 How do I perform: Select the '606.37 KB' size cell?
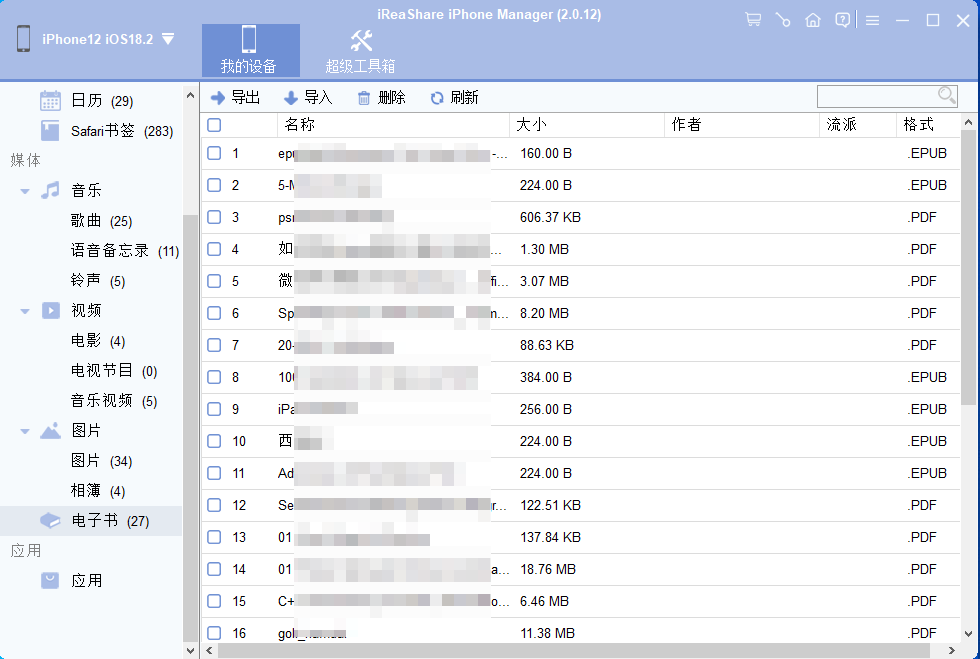pyautogui.click(x=550, y=217)
